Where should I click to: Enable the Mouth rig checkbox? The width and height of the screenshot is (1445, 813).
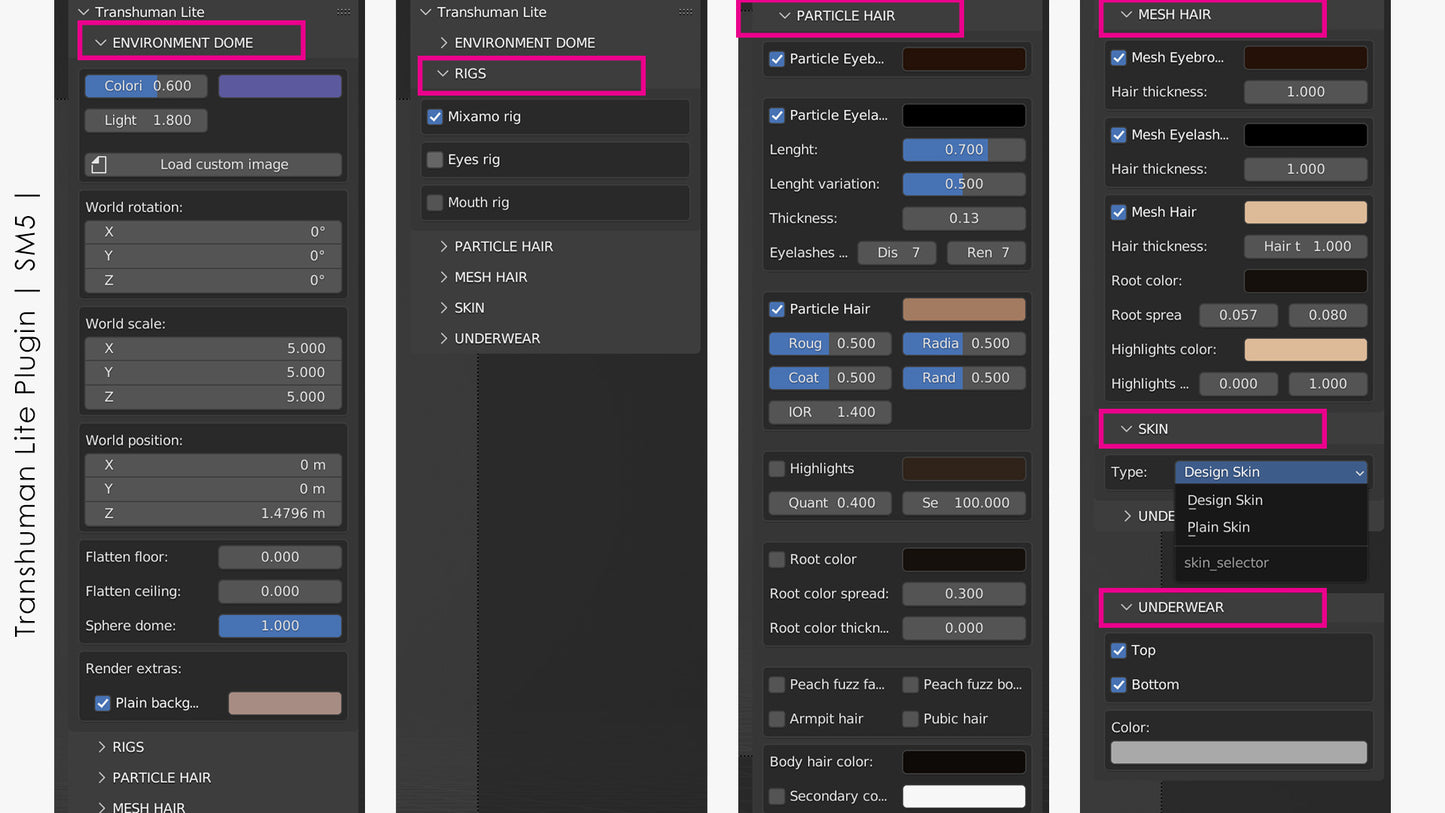(435, 203)
